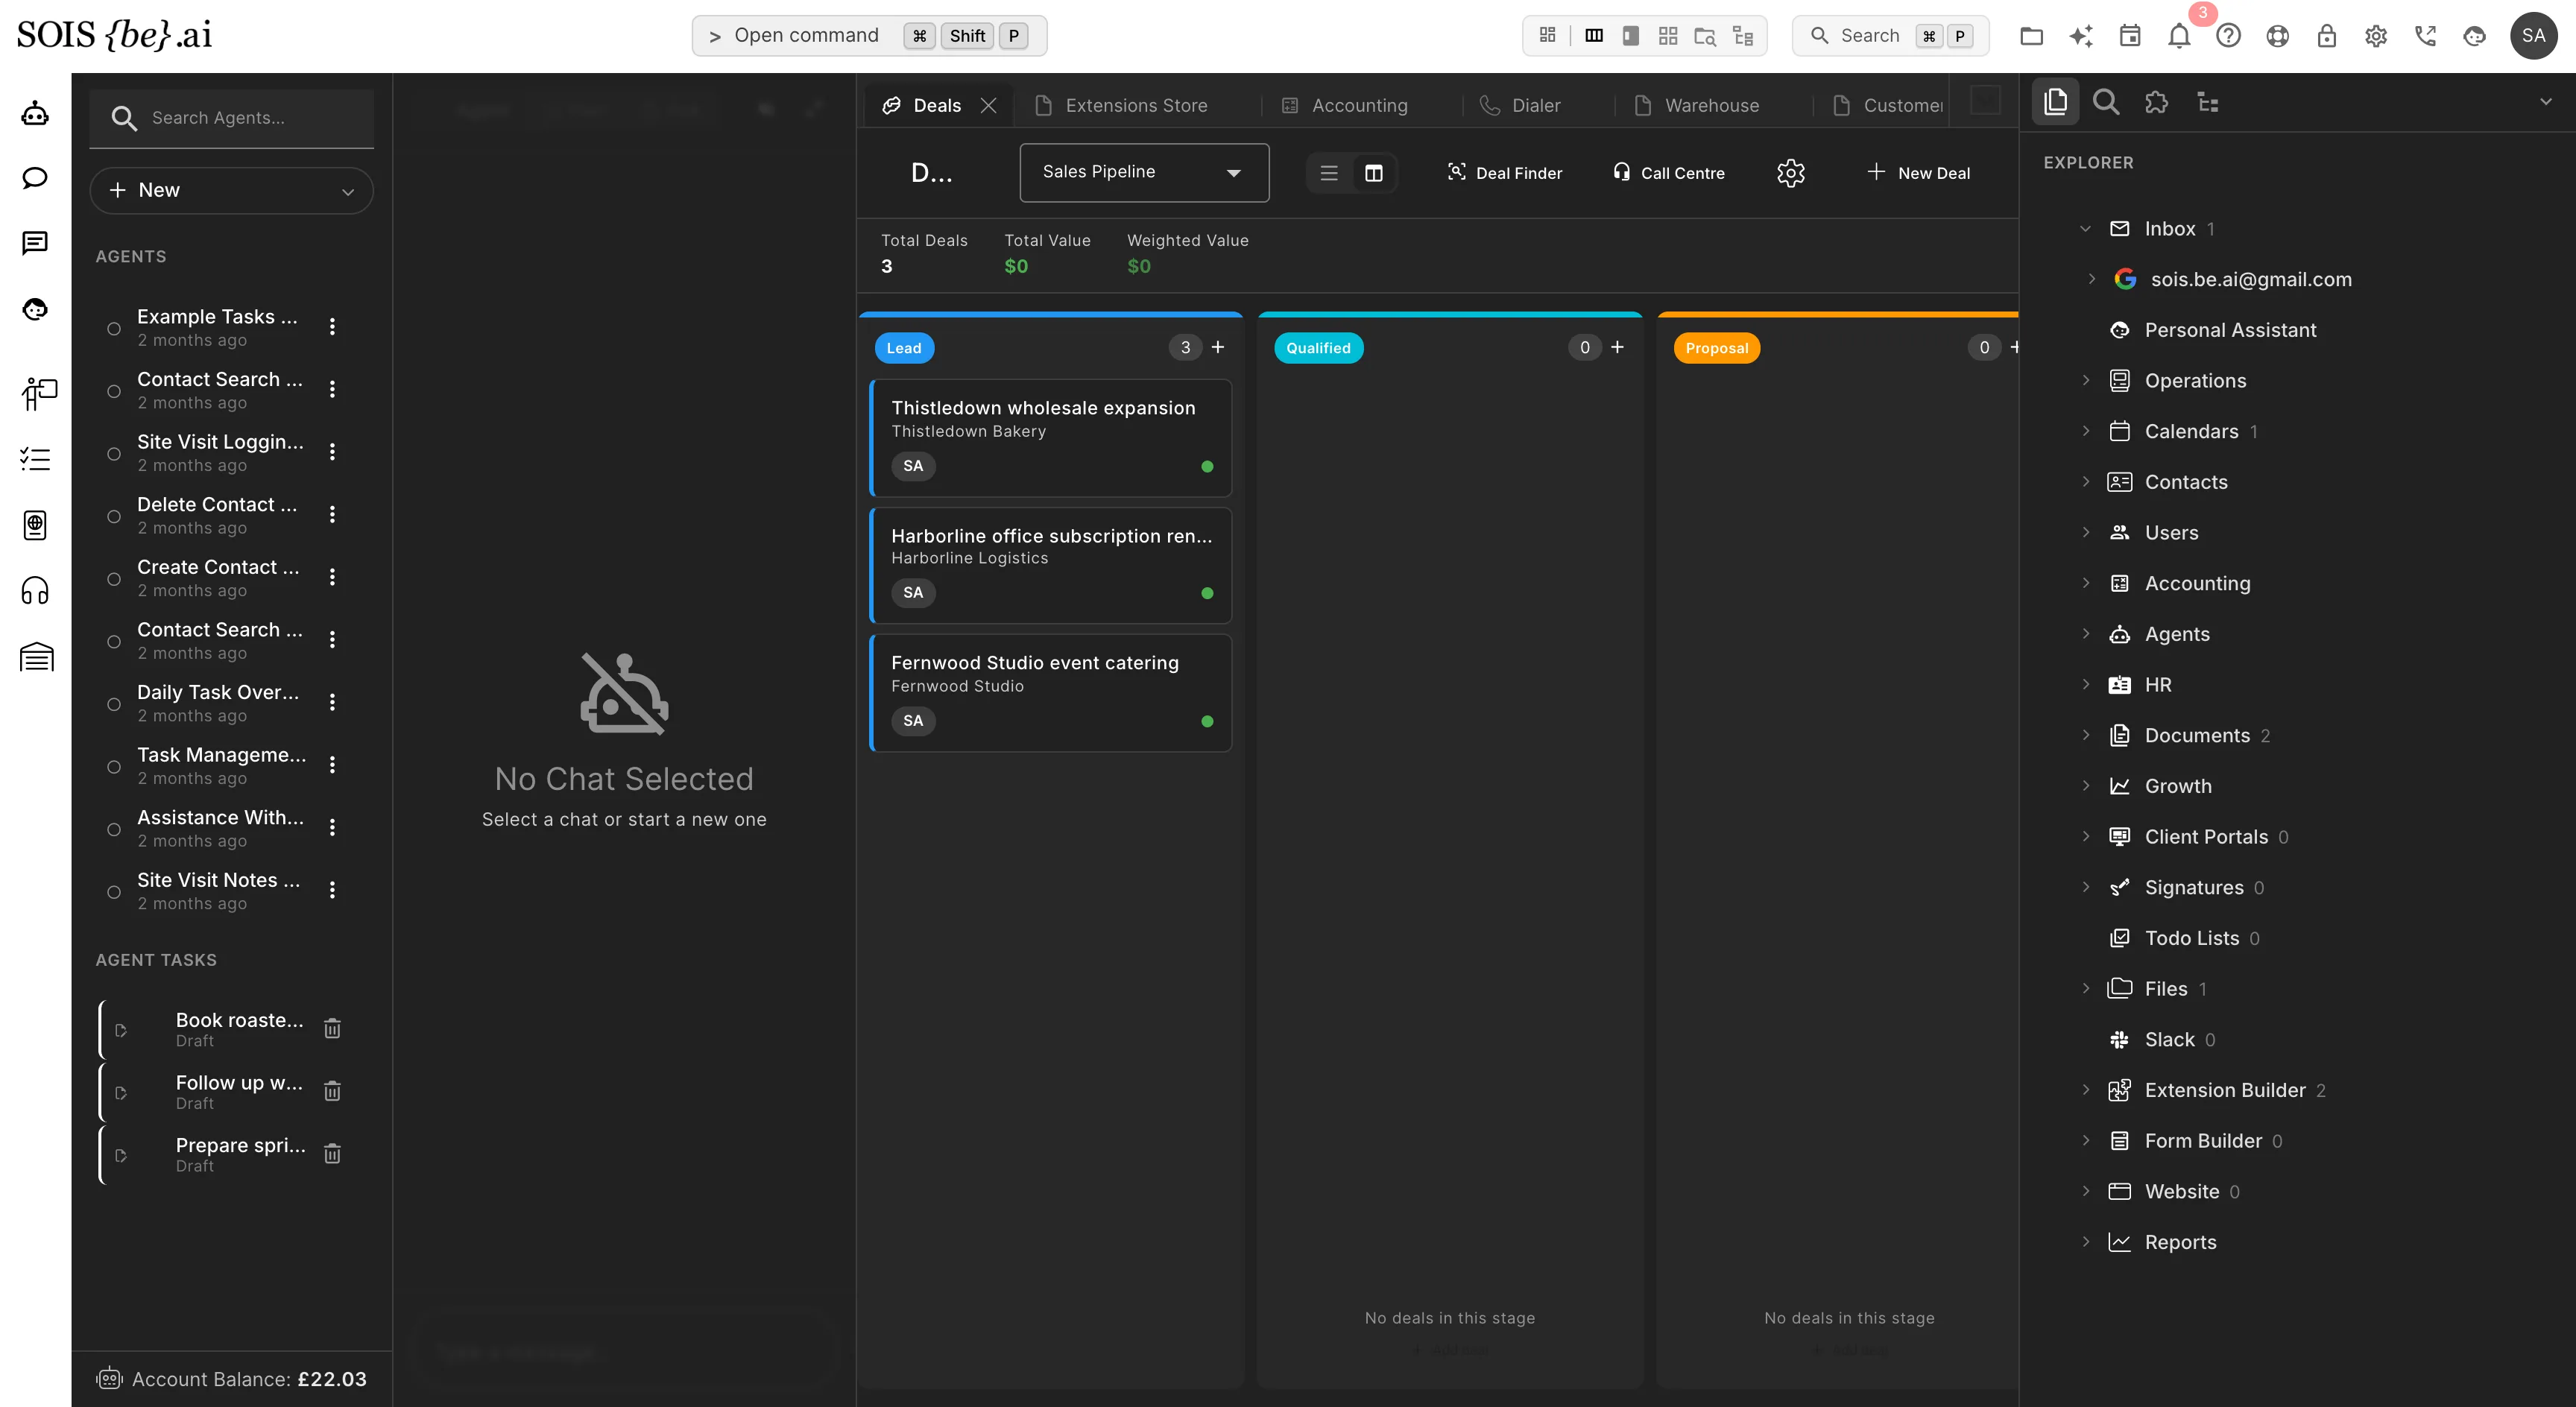
Task: Open the extensions puzzle icon in the Explorer panel
Action: (2156, 102)
